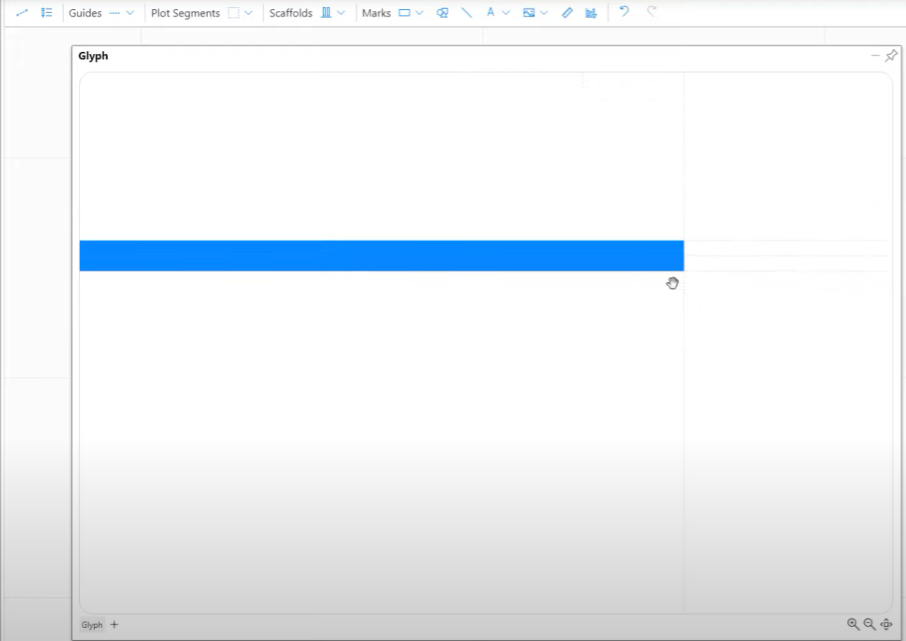The height and width of the screenshot is (641, 906).
Task: Expand the Scaffolds dropdown arrow
Action: (341, 13)
